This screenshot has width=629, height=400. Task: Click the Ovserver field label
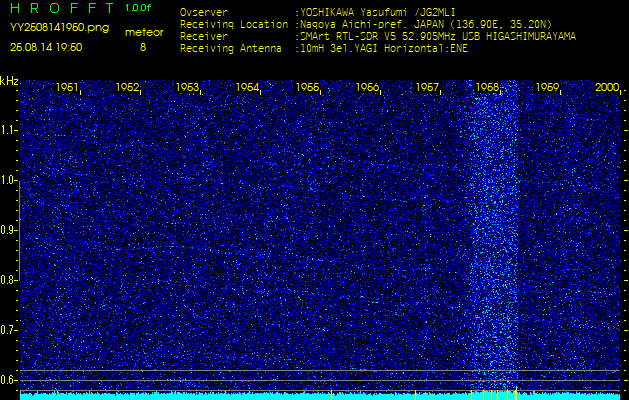pyautogui.click(x=204, y=12)
